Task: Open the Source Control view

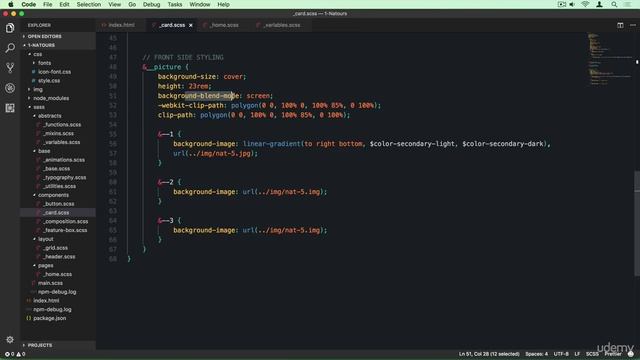Action: click(x=10, y=68)
